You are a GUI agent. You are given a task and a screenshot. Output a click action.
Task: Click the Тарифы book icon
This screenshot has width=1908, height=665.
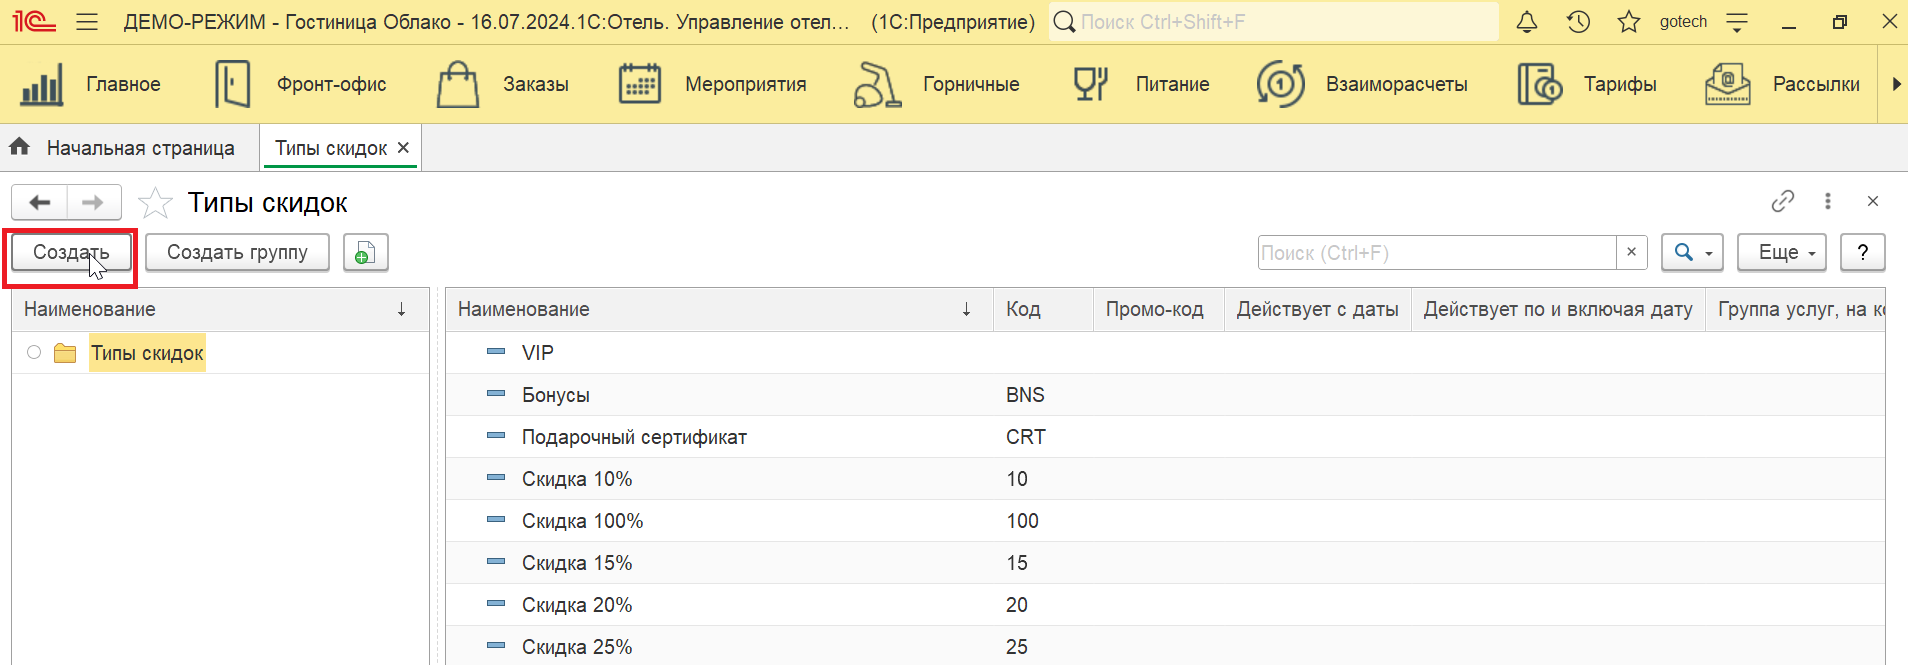pos(1540,84)
